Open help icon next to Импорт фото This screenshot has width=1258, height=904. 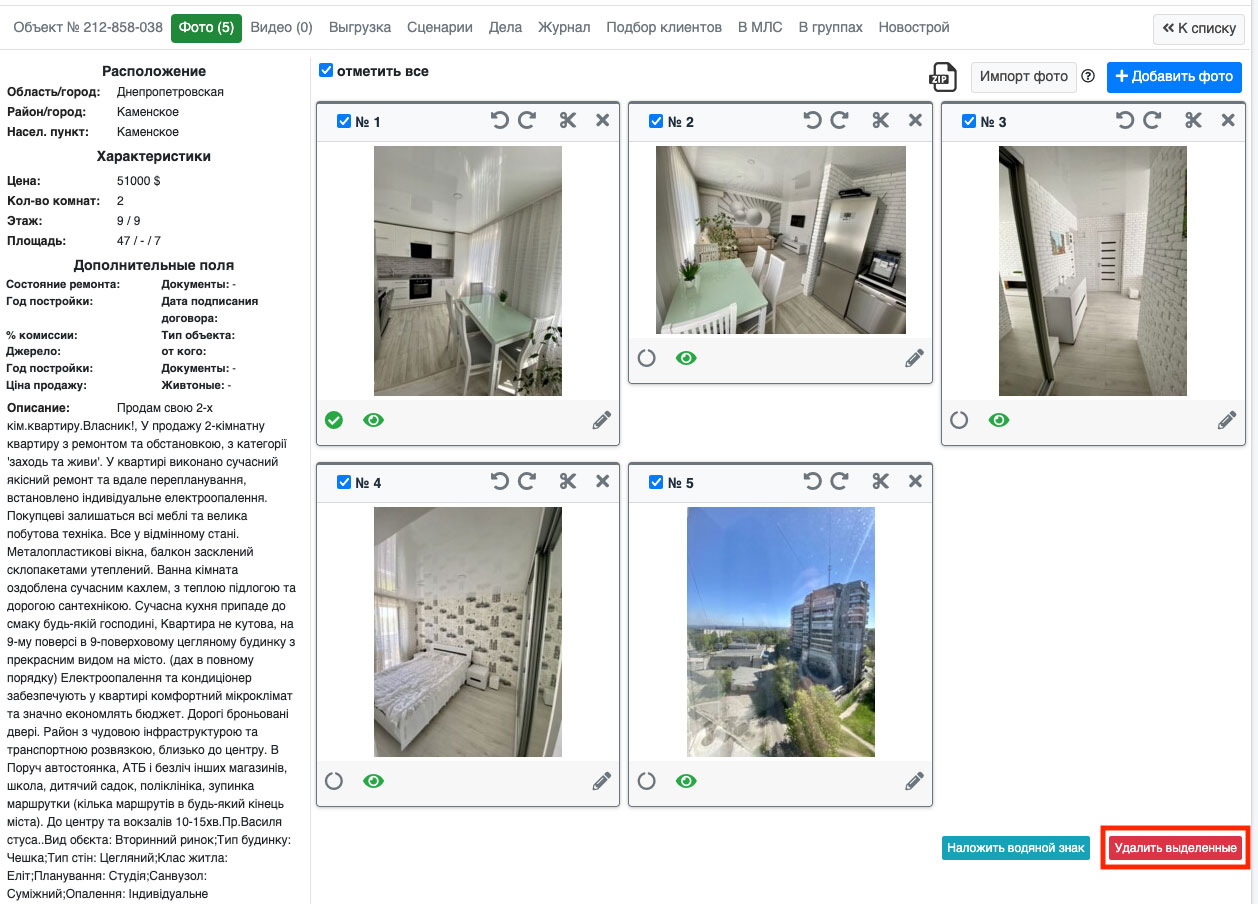coord(1088,77)
